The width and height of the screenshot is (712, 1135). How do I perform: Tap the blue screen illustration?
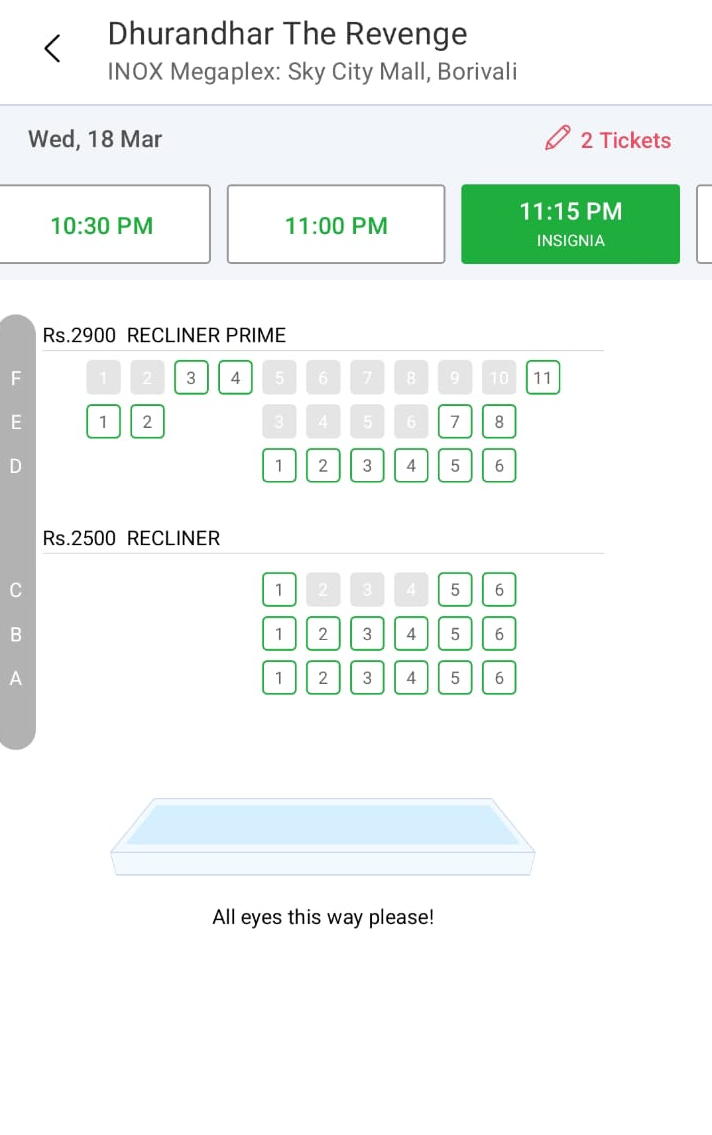click(x=322, y=835)
